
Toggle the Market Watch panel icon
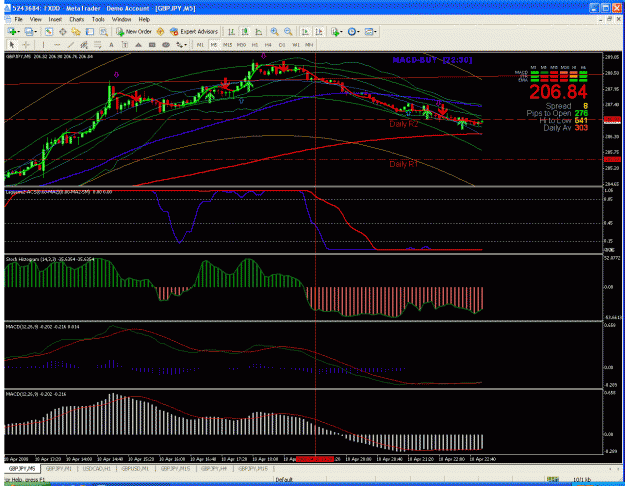click(x=49, y=31)
